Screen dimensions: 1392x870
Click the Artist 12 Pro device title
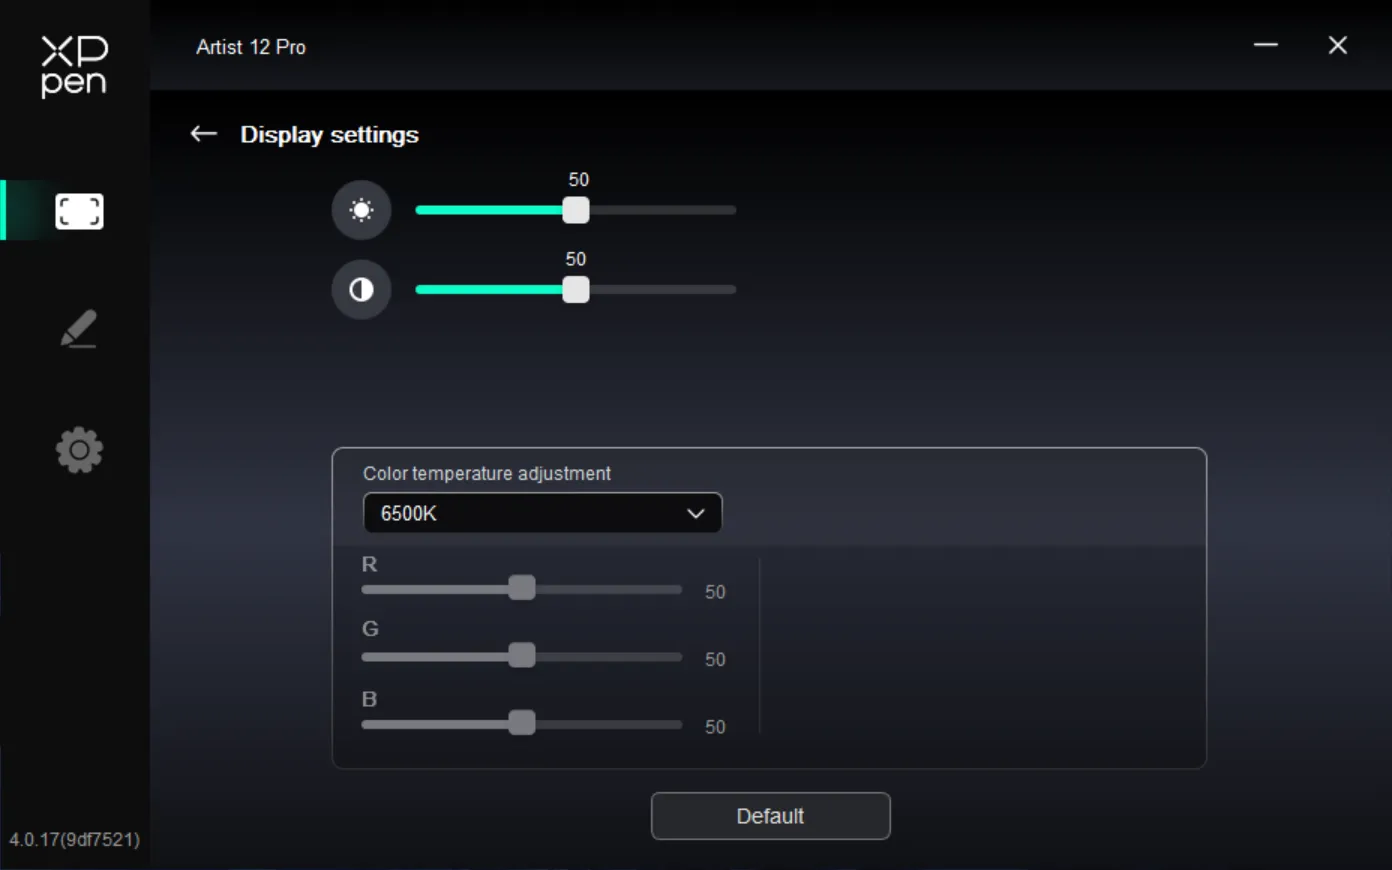tap(251, 47)
